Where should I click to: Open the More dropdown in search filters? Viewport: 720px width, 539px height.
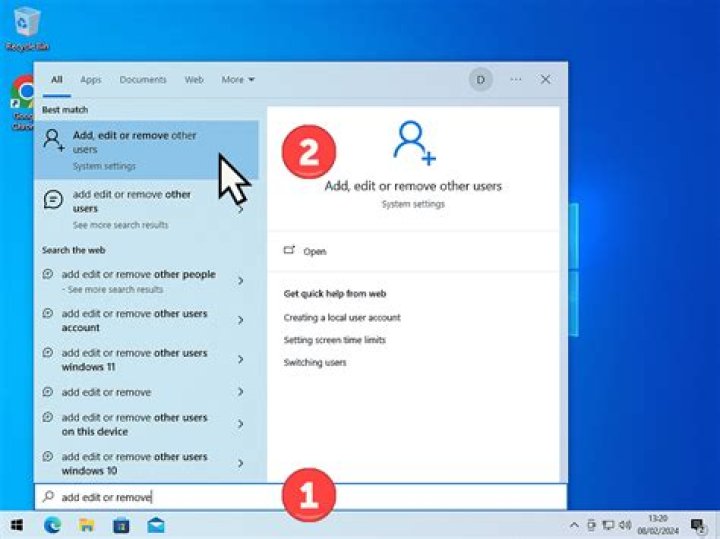point(238,80)
